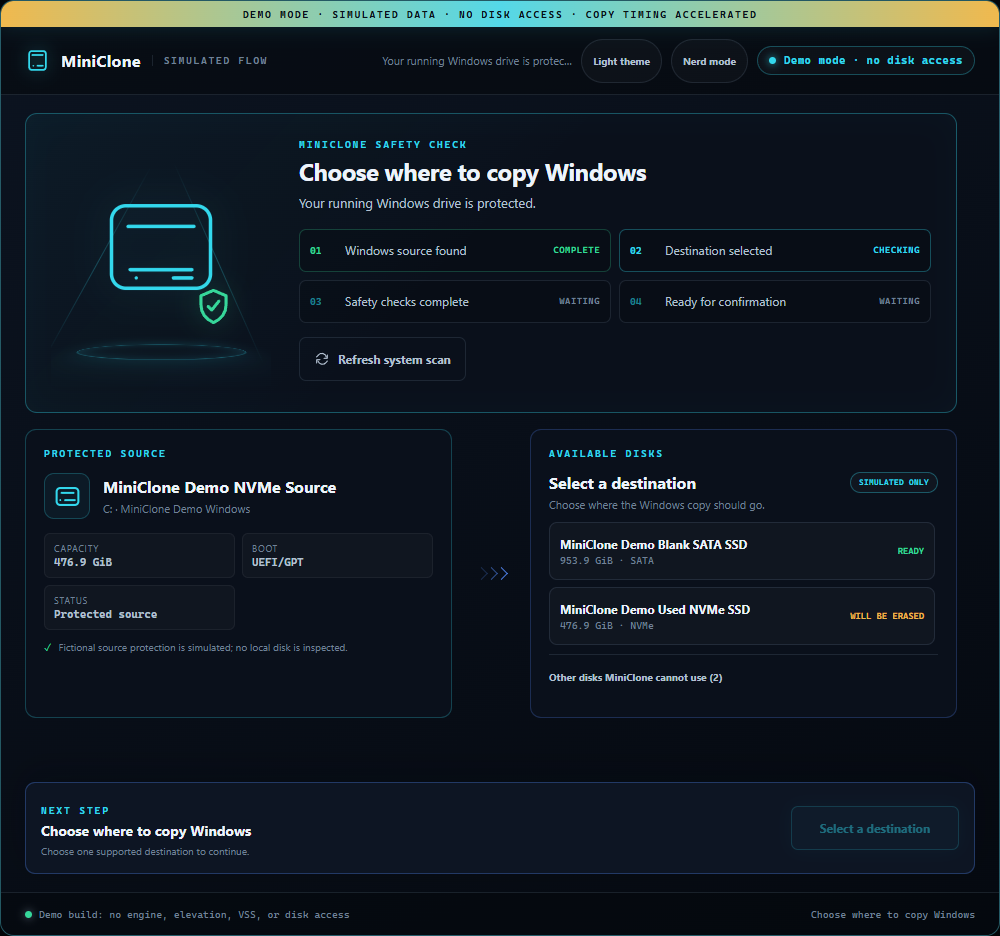Click the green check icon beside fictional source note

(48, 648)
